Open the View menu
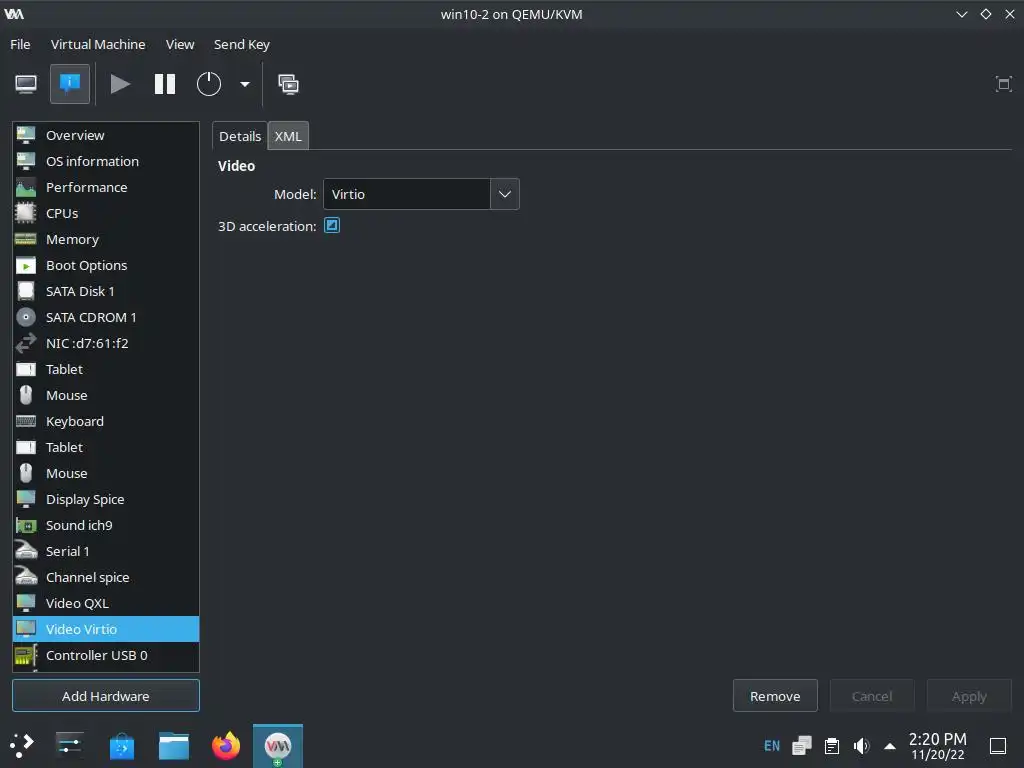 180,44
